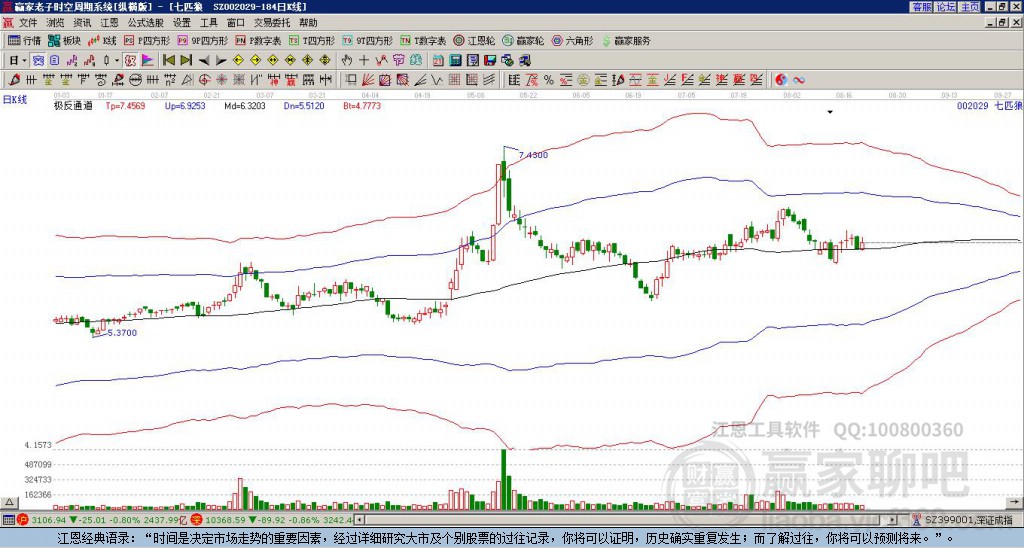Jump to first bar with skip-back icon
This screenshot has height=548, width=1024.
pyautogui.click(x=168, y=61)
